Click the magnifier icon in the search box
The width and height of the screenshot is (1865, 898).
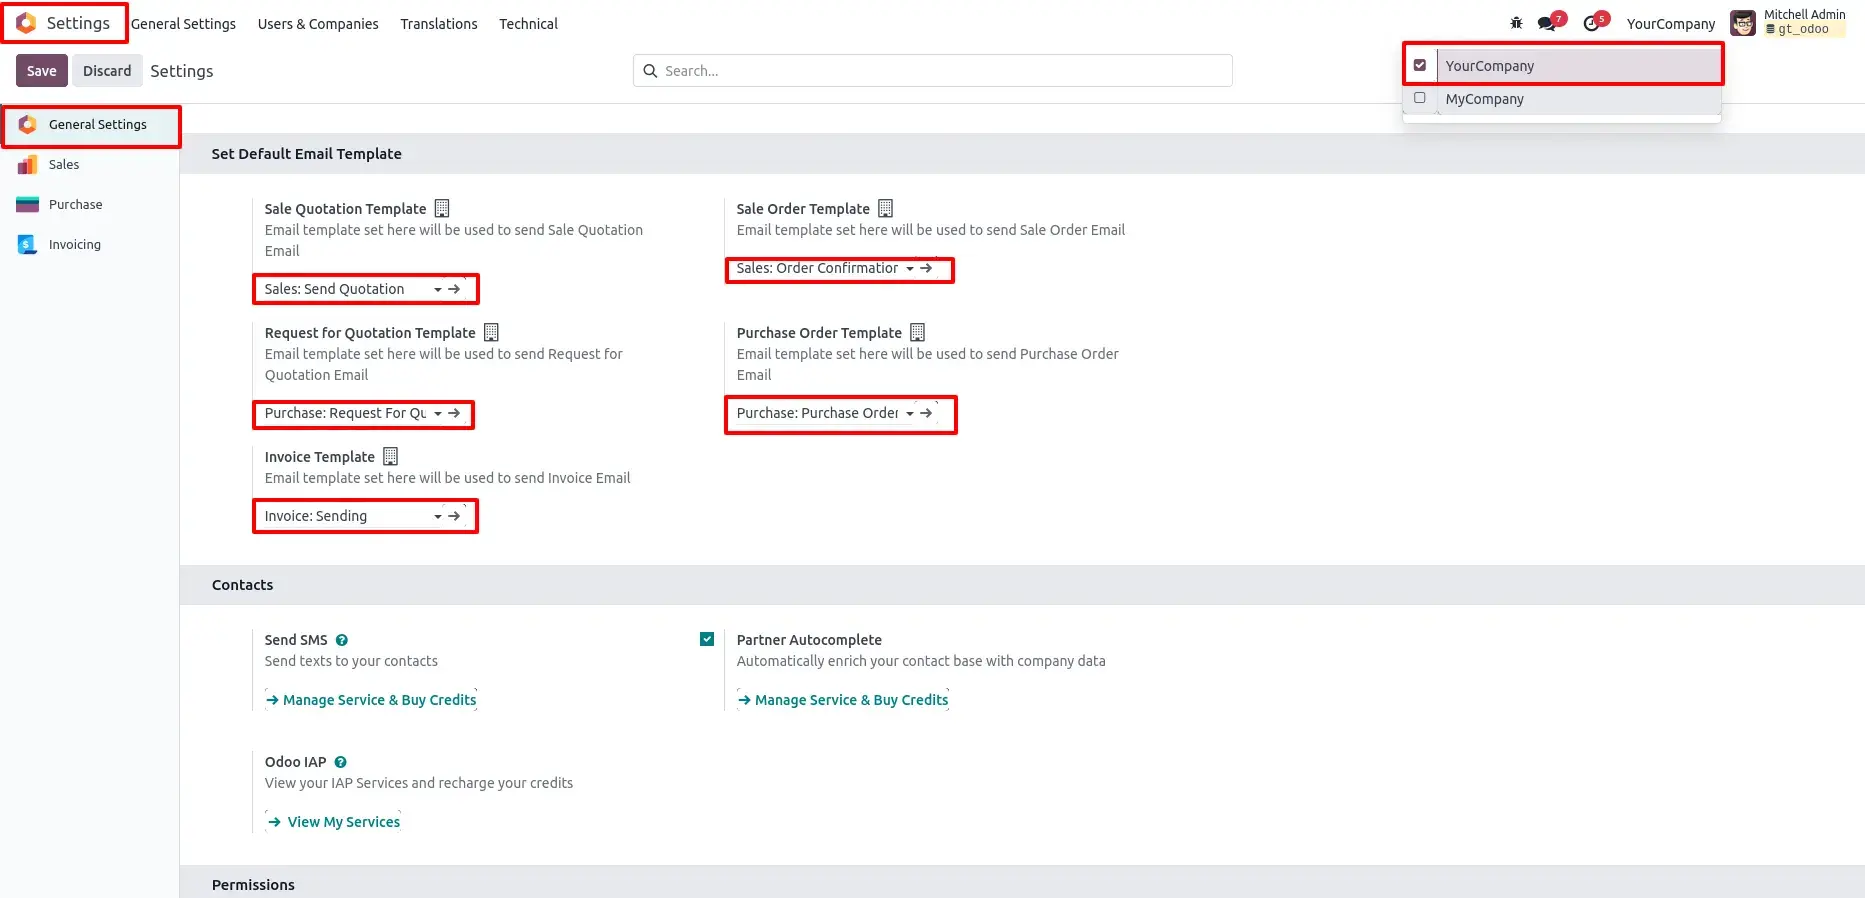pyautogui.click(x=650, y=71)
